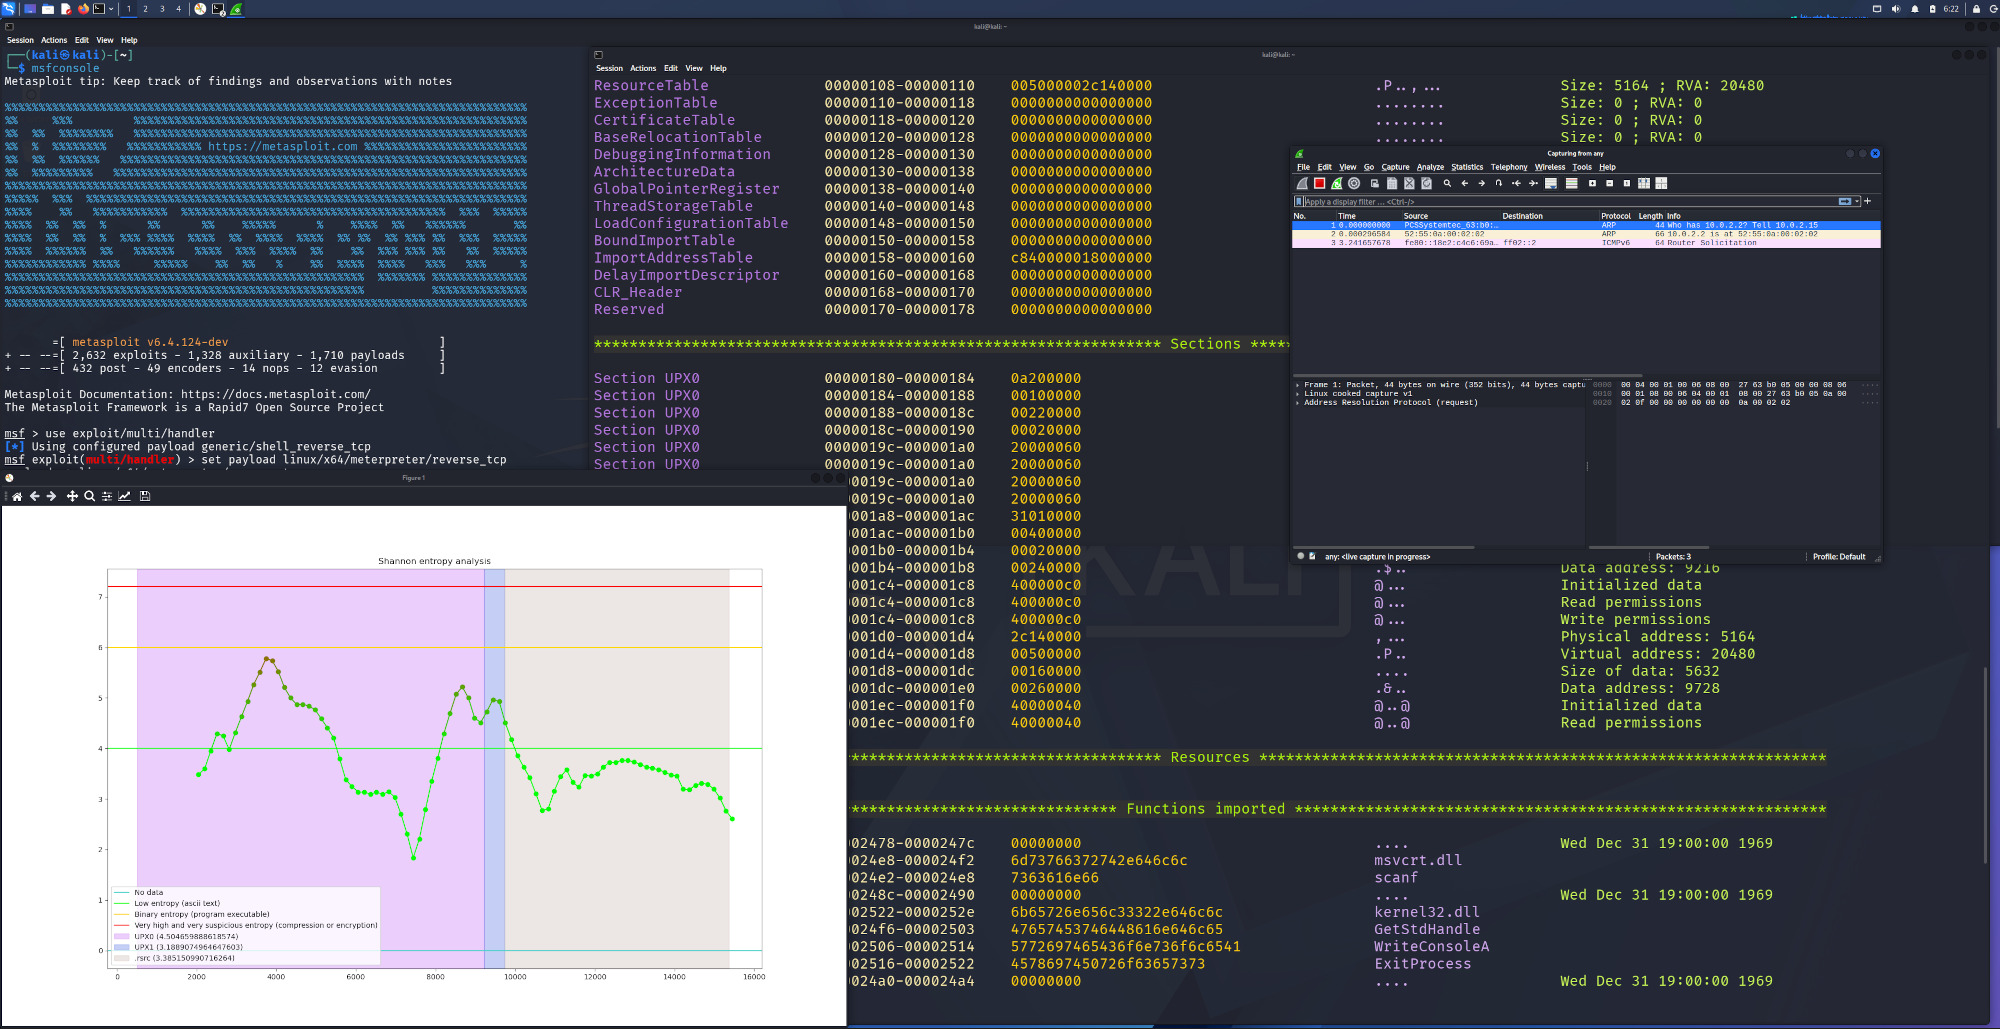
Task: Switch to workspace 2
Action: (145, 8)
